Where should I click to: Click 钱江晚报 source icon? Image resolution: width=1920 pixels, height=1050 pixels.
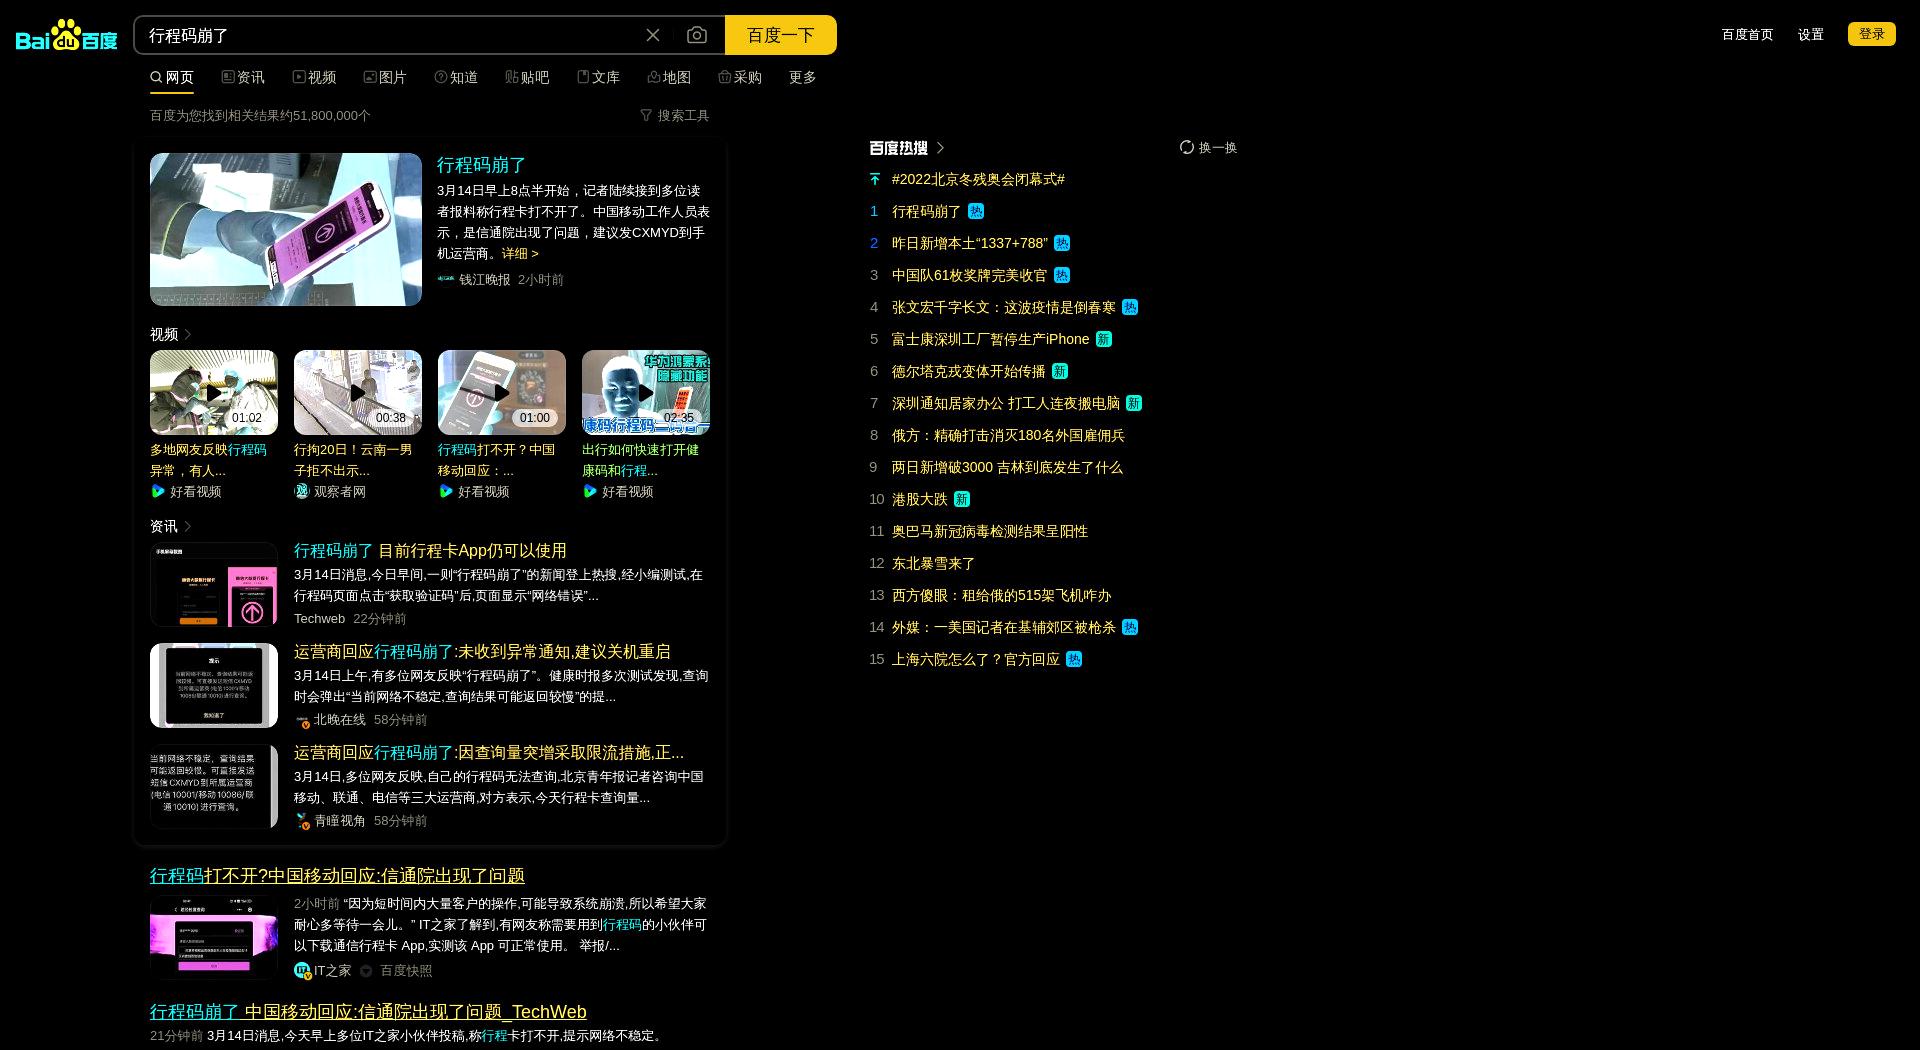click(446, 279)
